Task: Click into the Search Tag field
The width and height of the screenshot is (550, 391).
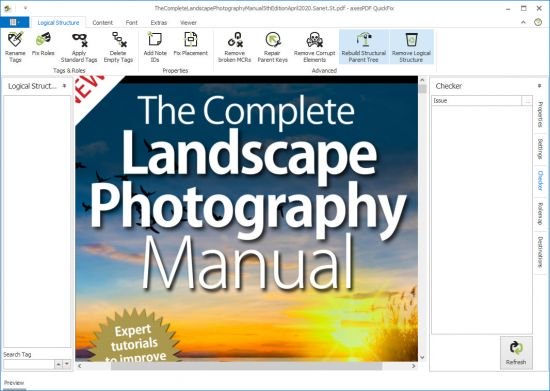Action: click(x=29, y=364)
